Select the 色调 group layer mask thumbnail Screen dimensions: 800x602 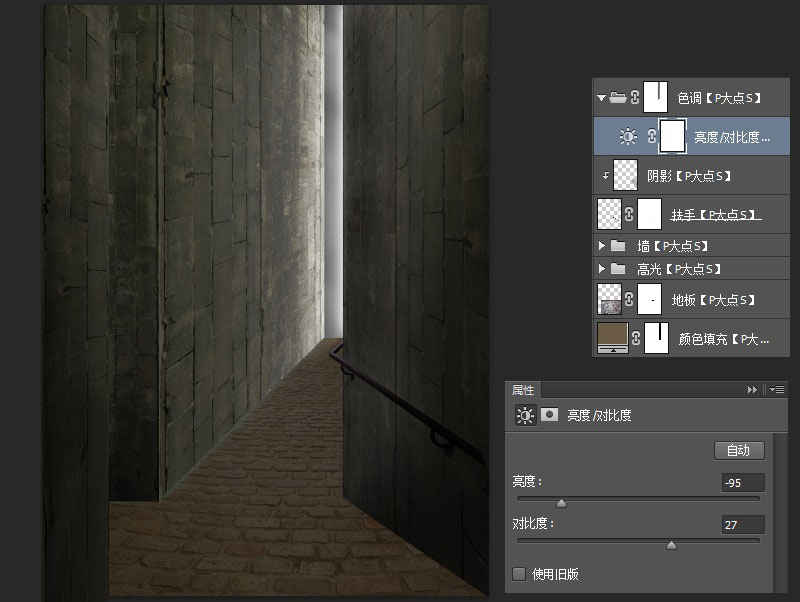click(656, 97)
